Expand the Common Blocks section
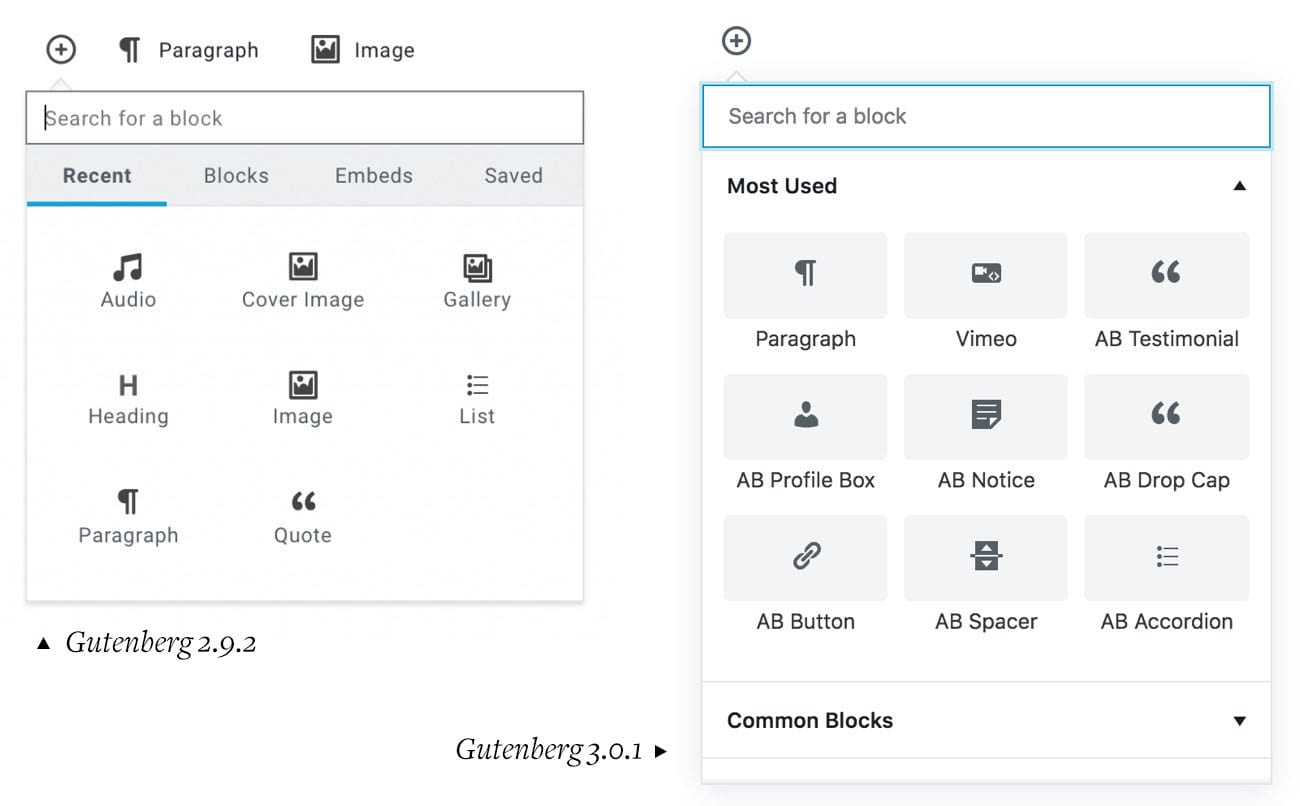The image size is (1300, 806). pos(986,720)
